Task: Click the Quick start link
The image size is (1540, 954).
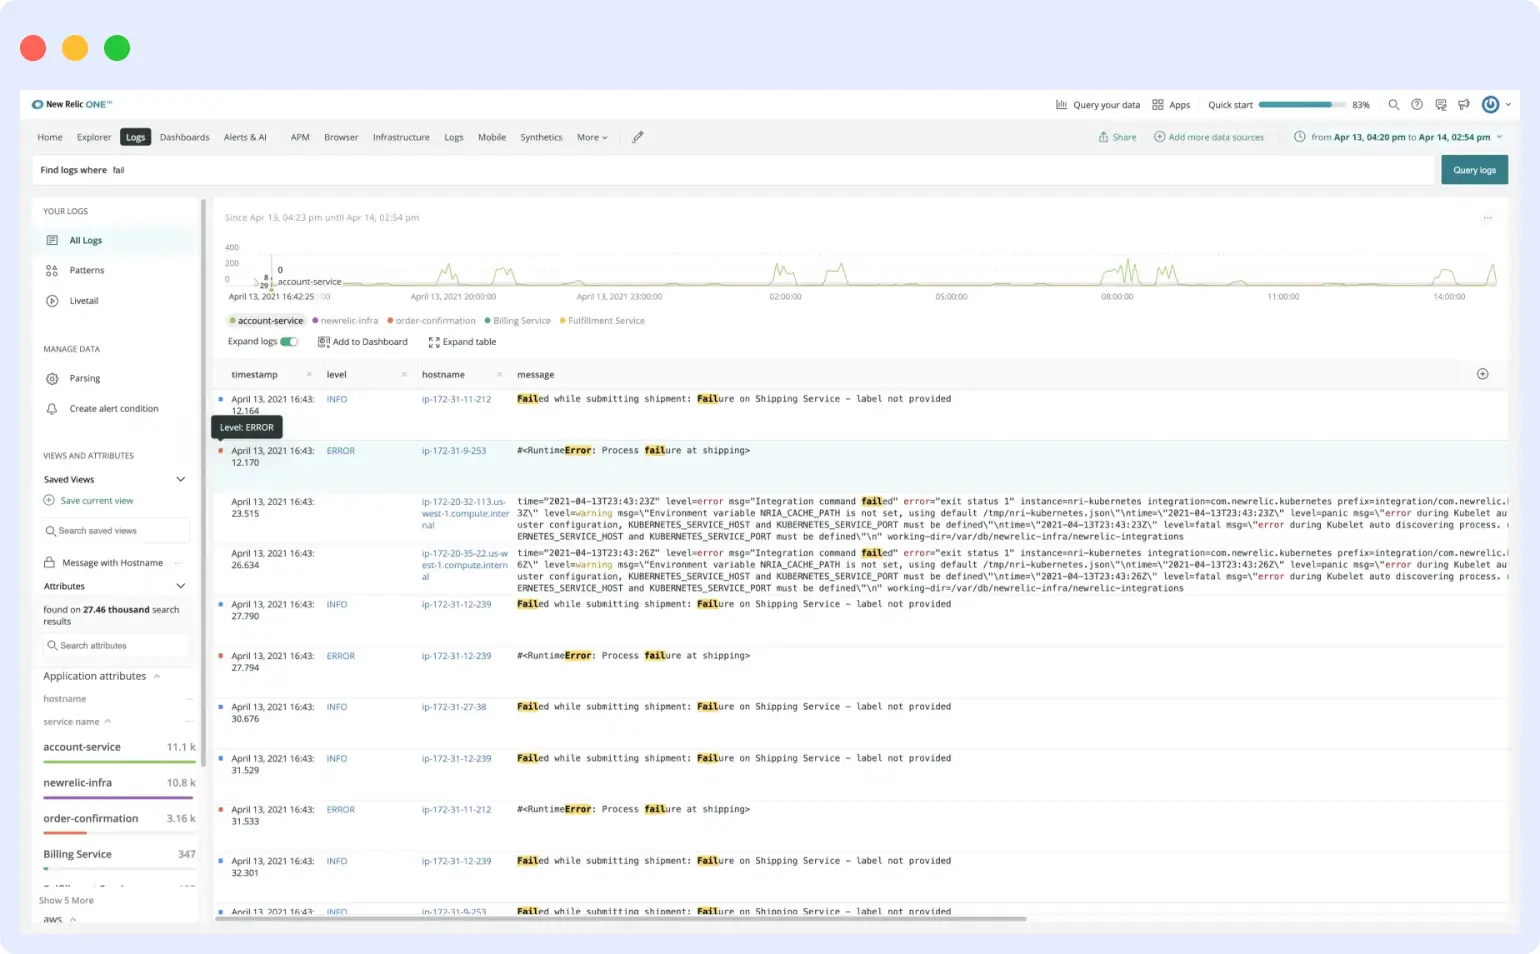Action: click(1230, 105)
